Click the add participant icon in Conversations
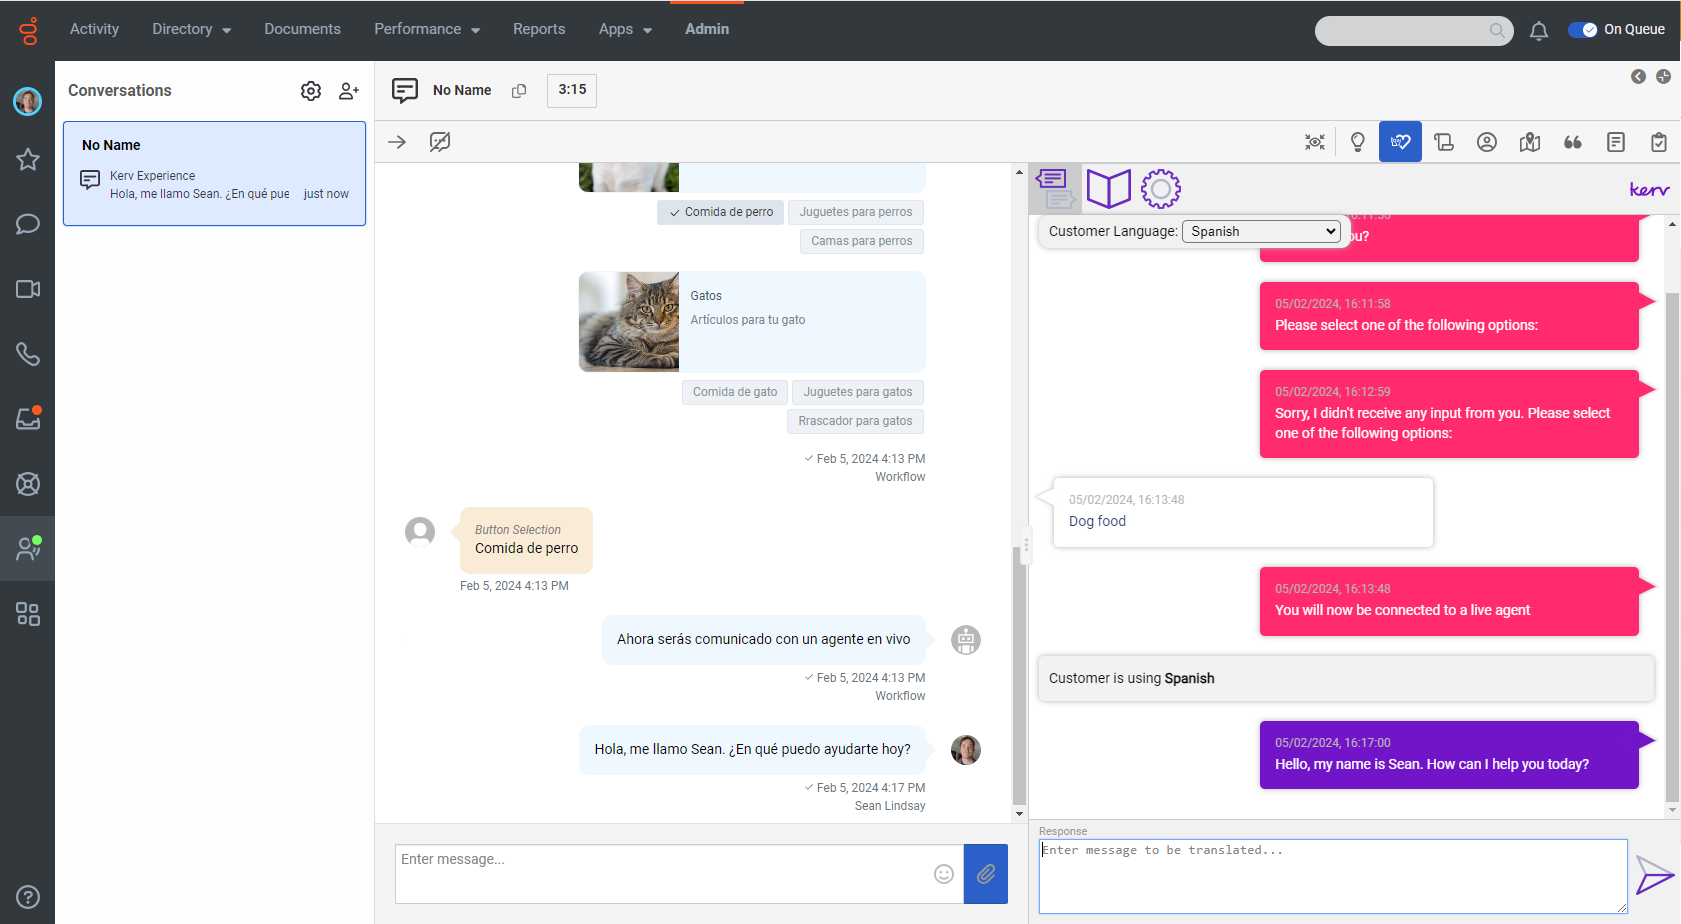This screenshot has height=924, width=1681. (348, 91)
